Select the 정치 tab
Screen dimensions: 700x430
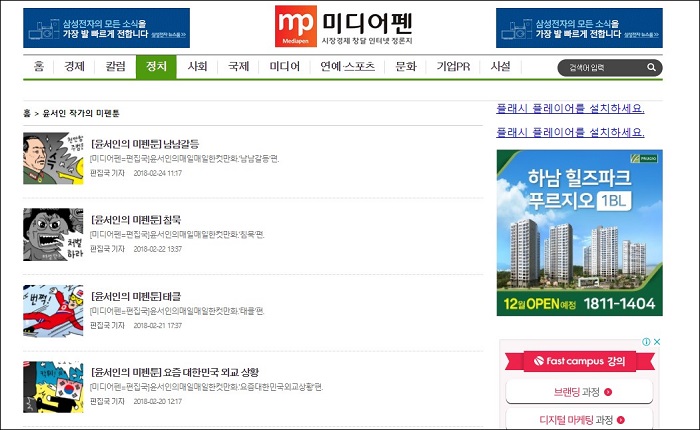(x=156, y=67)
